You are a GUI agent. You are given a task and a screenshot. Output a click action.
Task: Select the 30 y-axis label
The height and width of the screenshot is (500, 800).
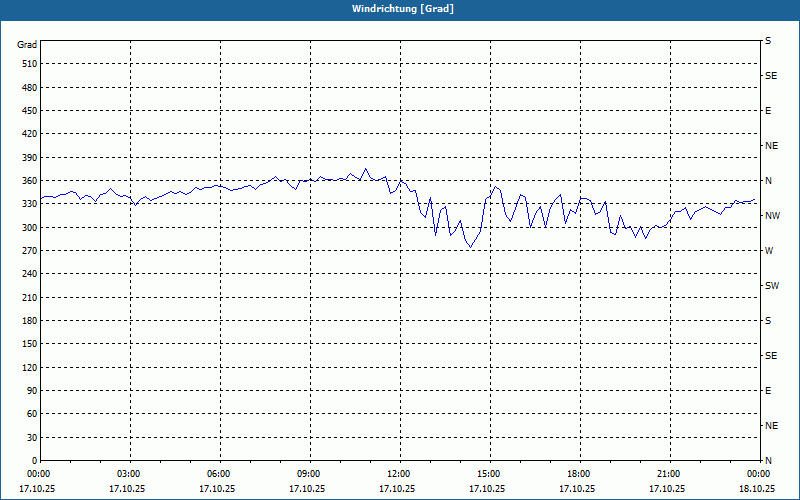(32, 438)
